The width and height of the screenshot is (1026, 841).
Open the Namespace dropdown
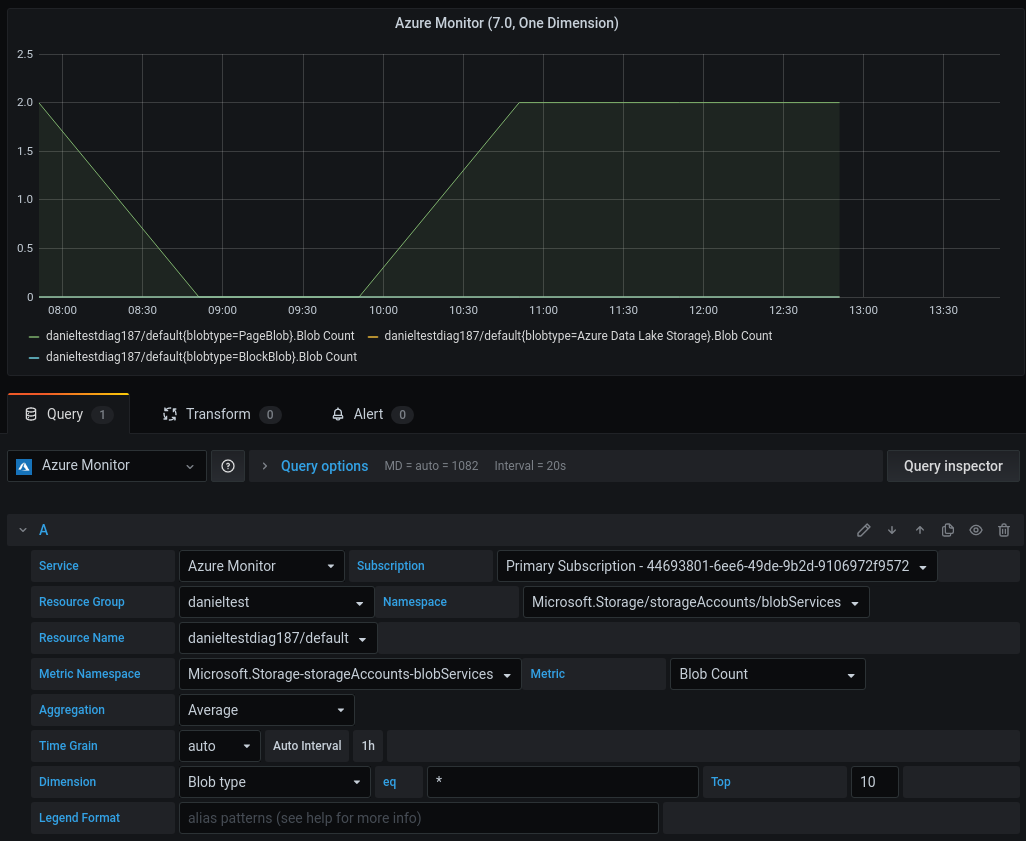click(696, 602)
